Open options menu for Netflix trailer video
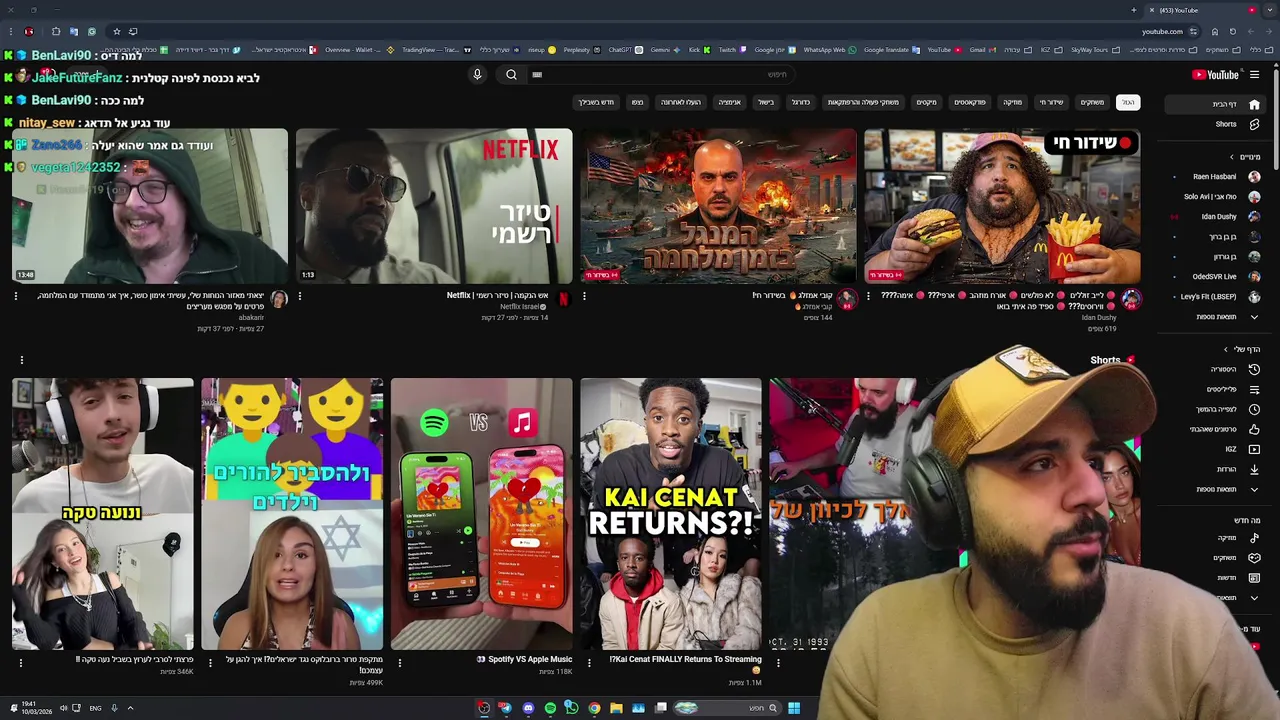Screen dimensions: 1280x720 300,296
